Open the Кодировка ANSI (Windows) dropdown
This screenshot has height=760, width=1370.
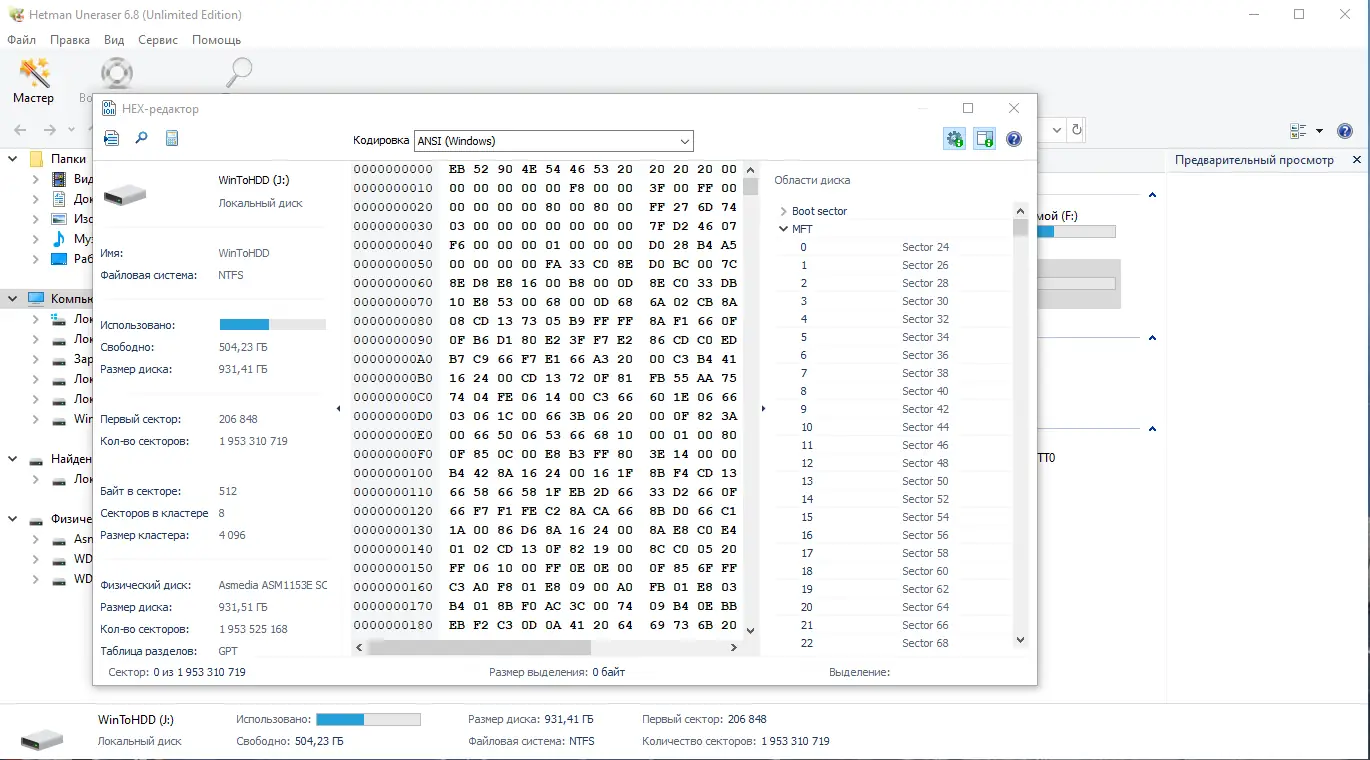(x=554, y=141)
